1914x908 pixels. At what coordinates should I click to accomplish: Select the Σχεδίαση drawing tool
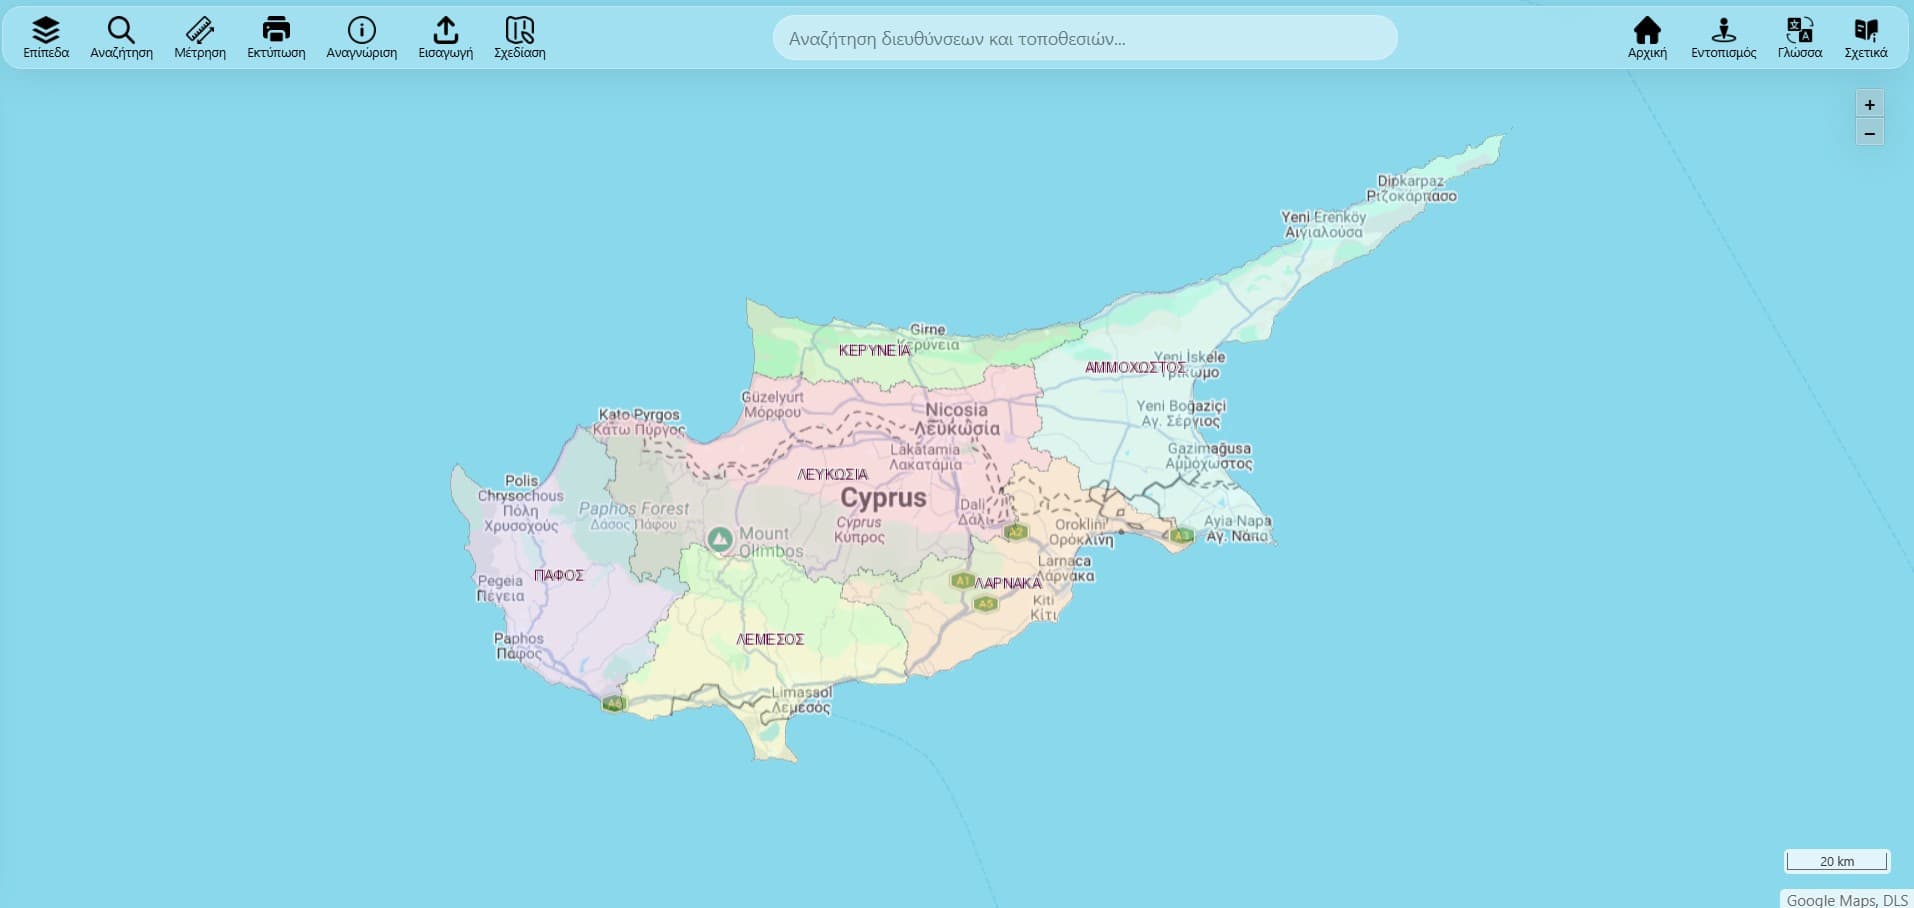519,38
